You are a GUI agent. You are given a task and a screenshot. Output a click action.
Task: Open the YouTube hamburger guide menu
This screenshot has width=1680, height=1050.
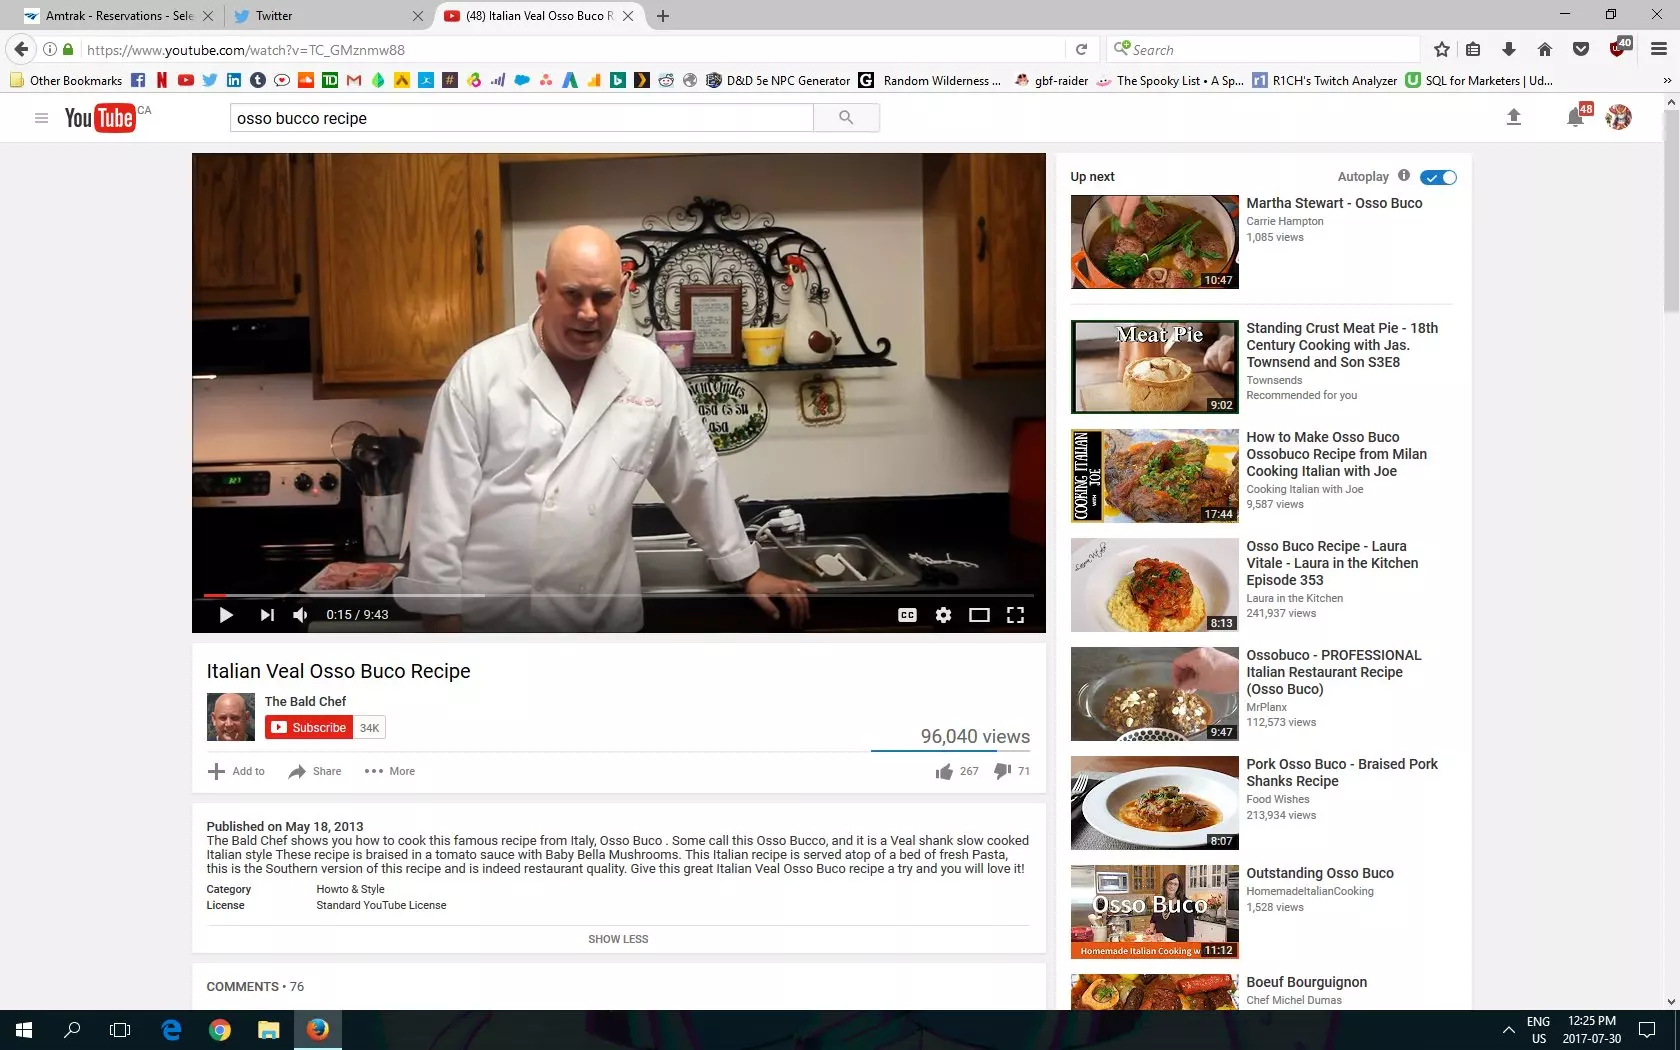pos(41,118)
